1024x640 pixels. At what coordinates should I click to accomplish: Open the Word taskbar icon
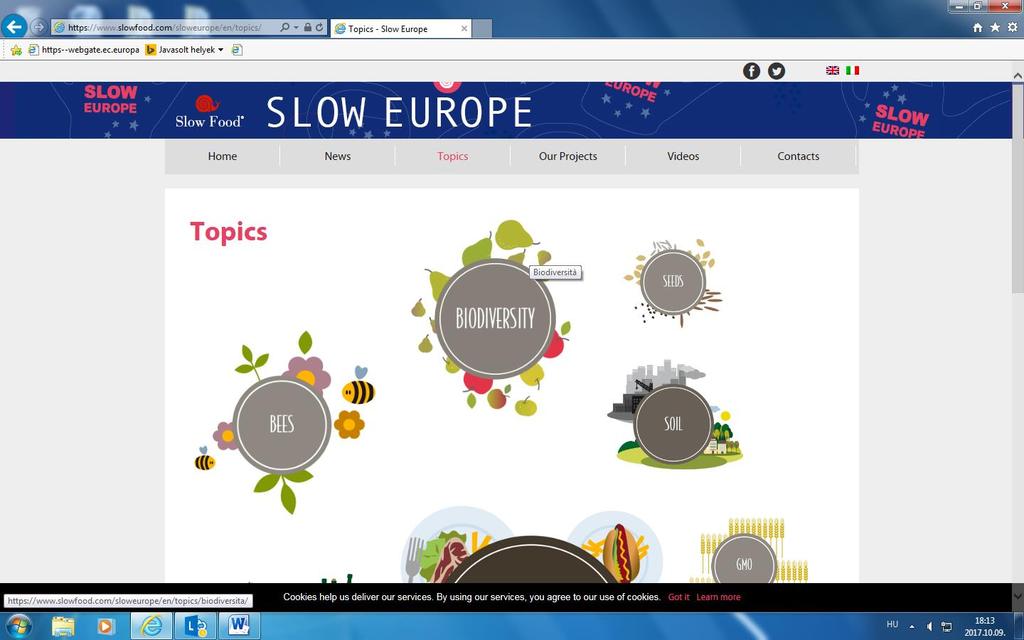point(239,626)
